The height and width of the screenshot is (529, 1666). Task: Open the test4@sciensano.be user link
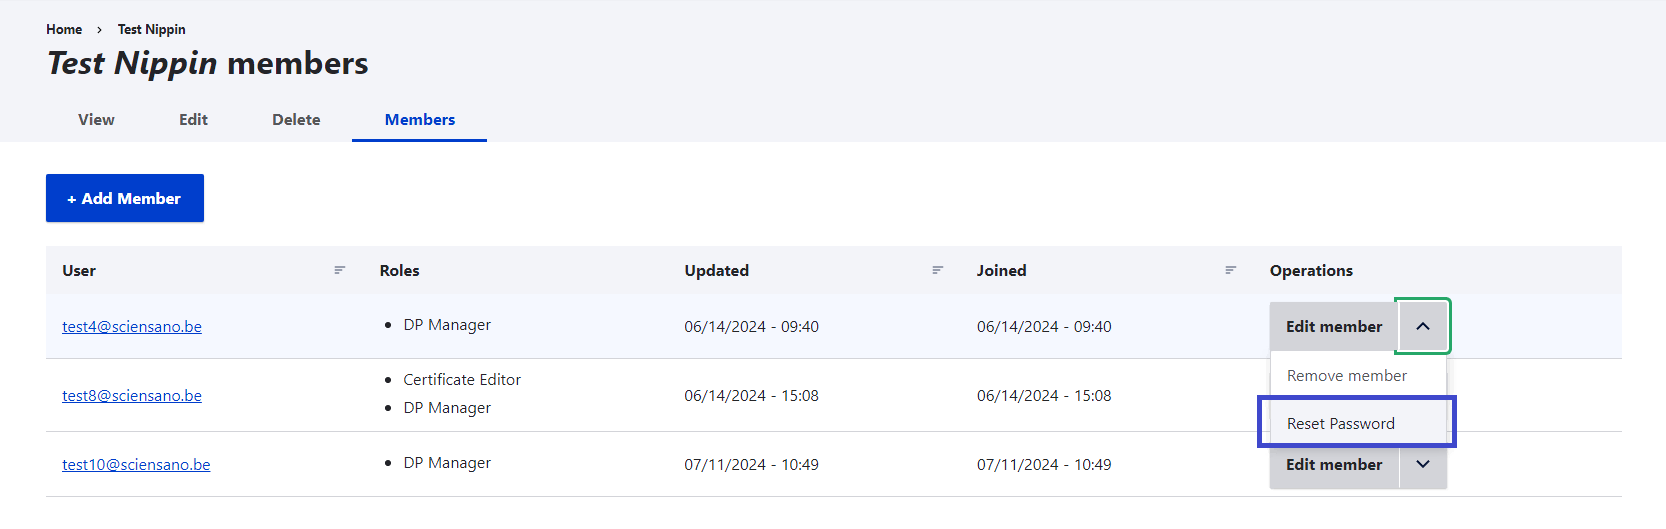(x=132, y=327)
